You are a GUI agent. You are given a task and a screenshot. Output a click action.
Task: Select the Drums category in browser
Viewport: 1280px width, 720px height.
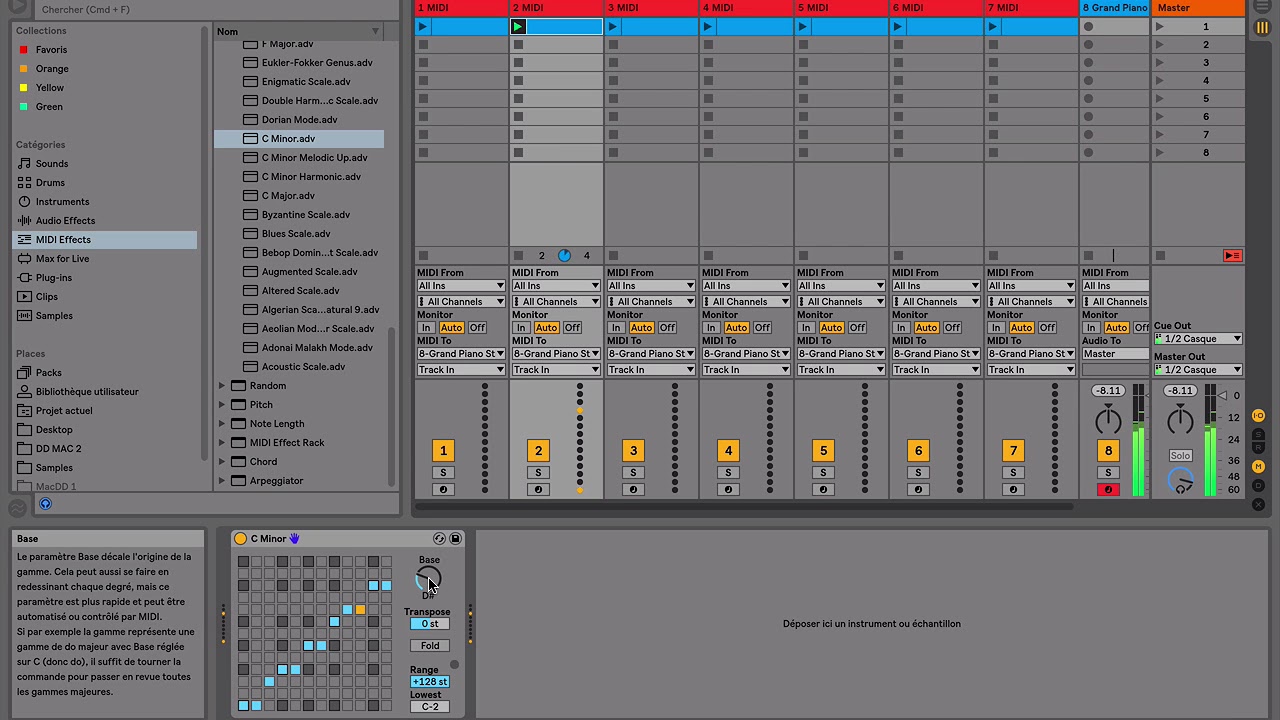[50, 182]
